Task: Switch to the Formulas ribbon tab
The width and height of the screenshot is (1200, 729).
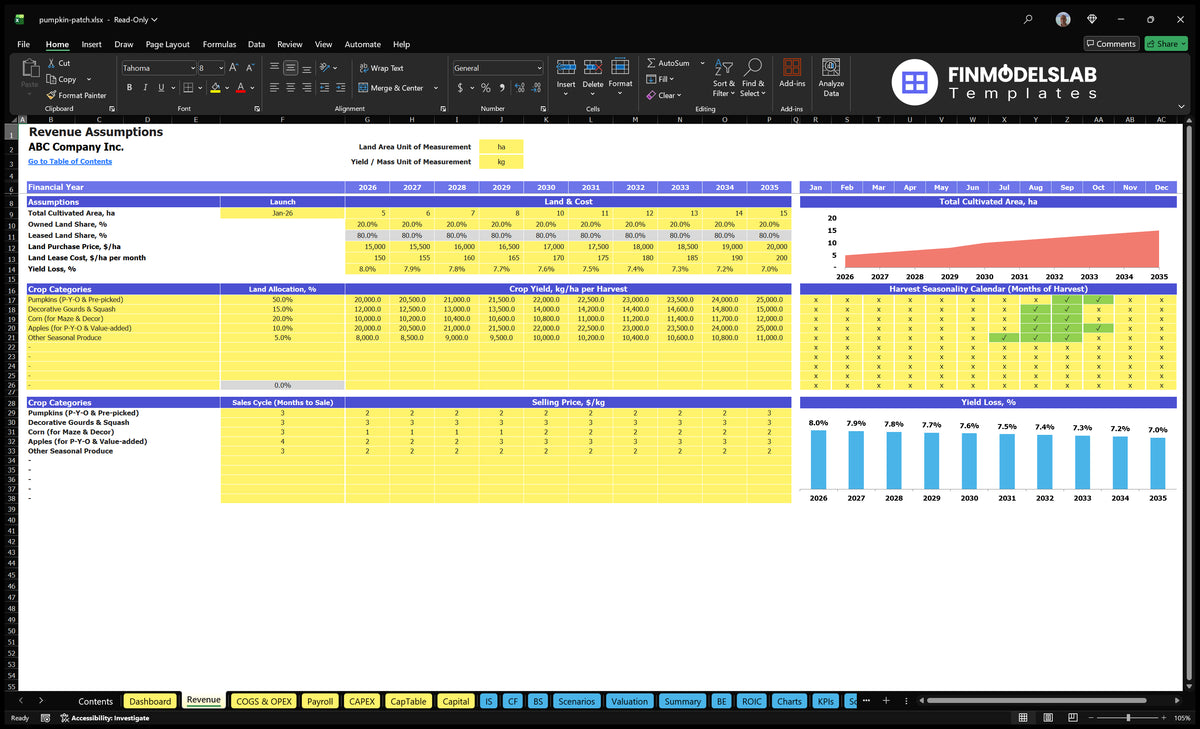Action: [219, 44]
